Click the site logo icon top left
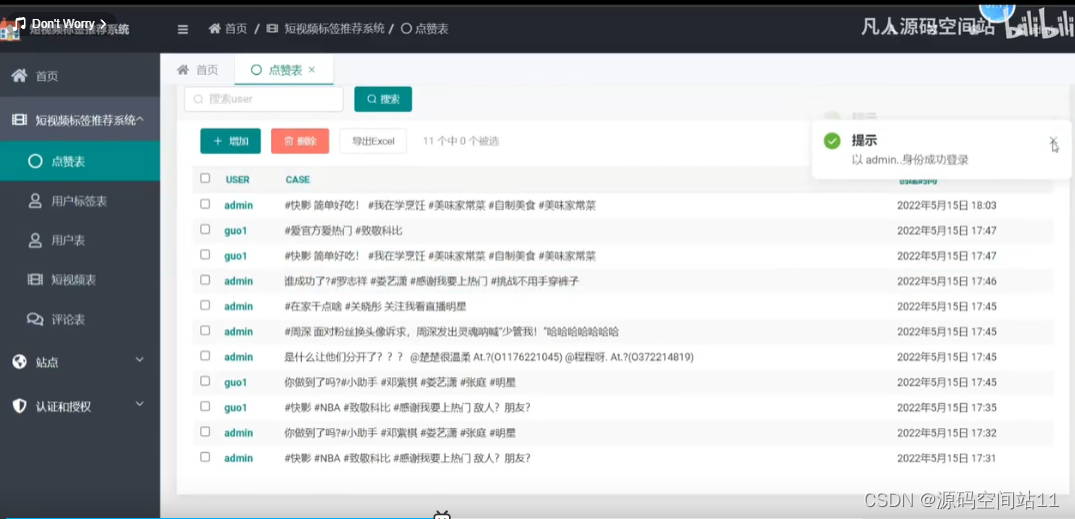Viewport: 1075px width, 519px height. [9, 31]
